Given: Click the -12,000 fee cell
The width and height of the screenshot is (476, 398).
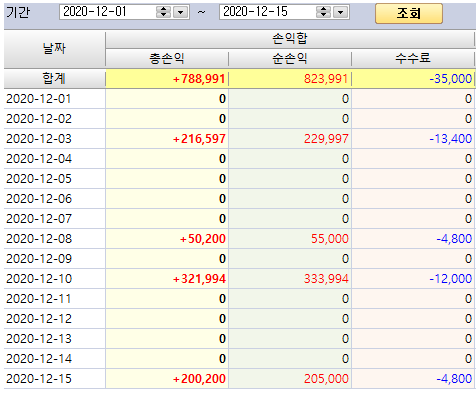Looking at the screenshot, I should coord(413,279).
